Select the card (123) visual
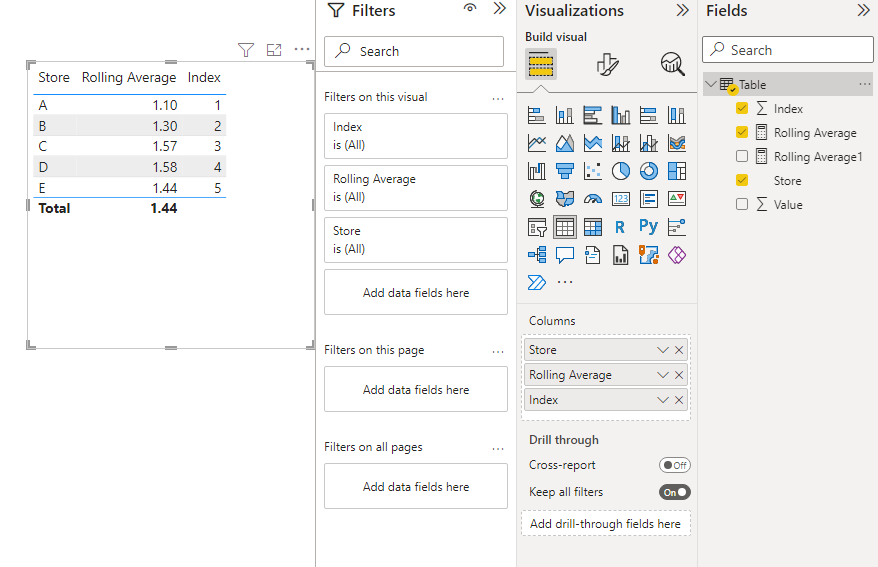This screenshot has height=567, width=878. 620,199
